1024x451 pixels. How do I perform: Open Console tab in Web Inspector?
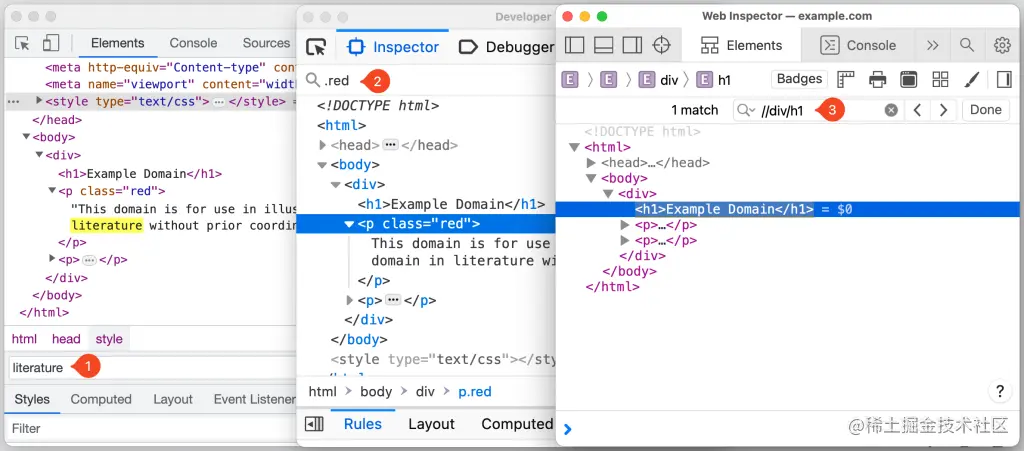pyautogui.click(x=858, y=45)
